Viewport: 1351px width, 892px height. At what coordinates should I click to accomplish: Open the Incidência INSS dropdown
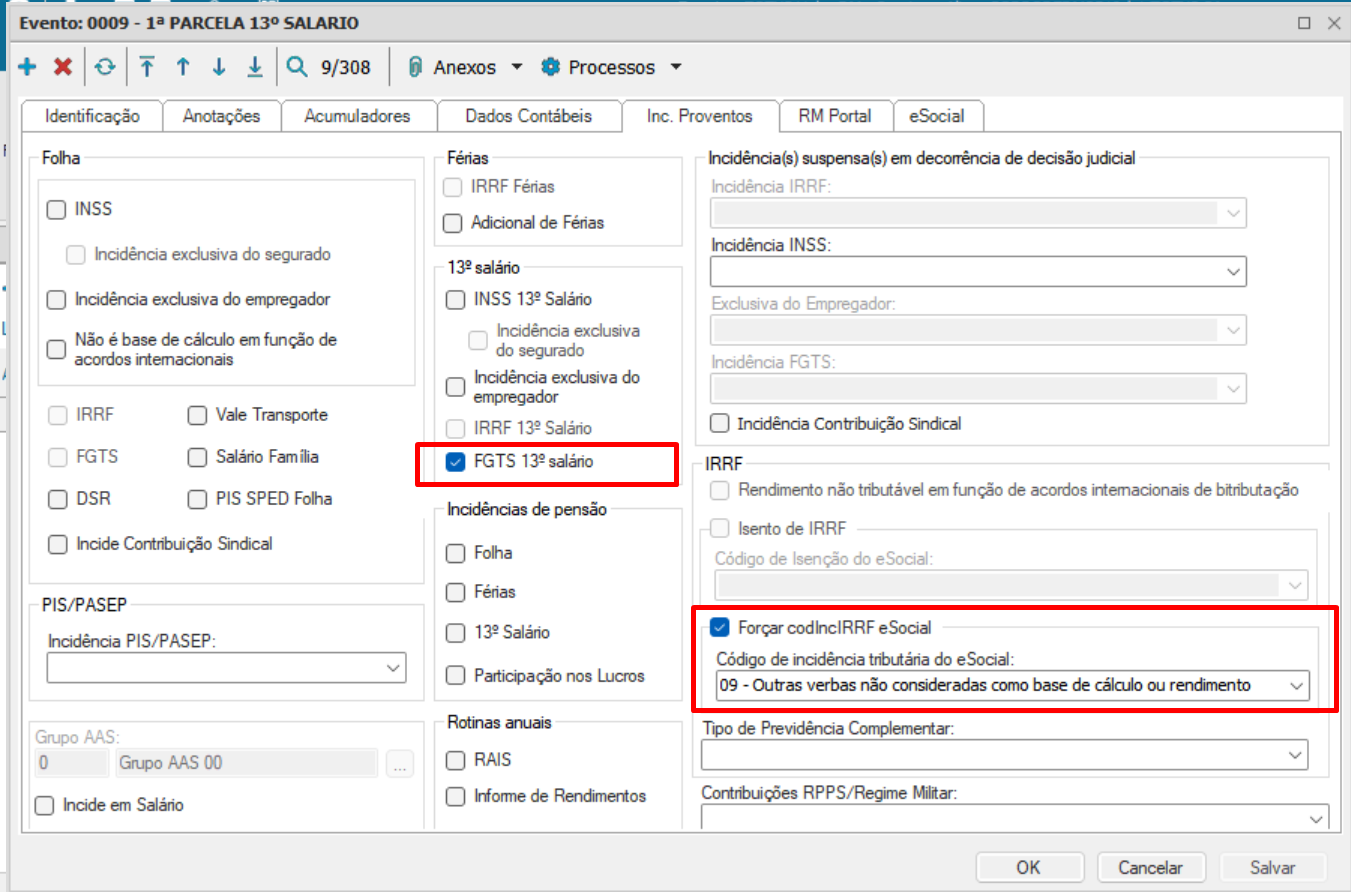[1232, 271]
